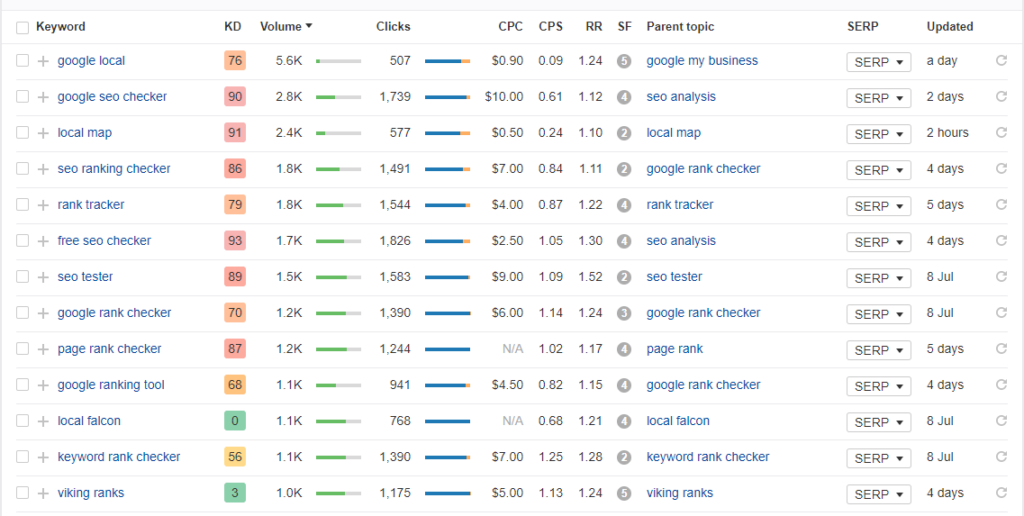
Task: Click the SF badge for local falcon
Action: 624,421
